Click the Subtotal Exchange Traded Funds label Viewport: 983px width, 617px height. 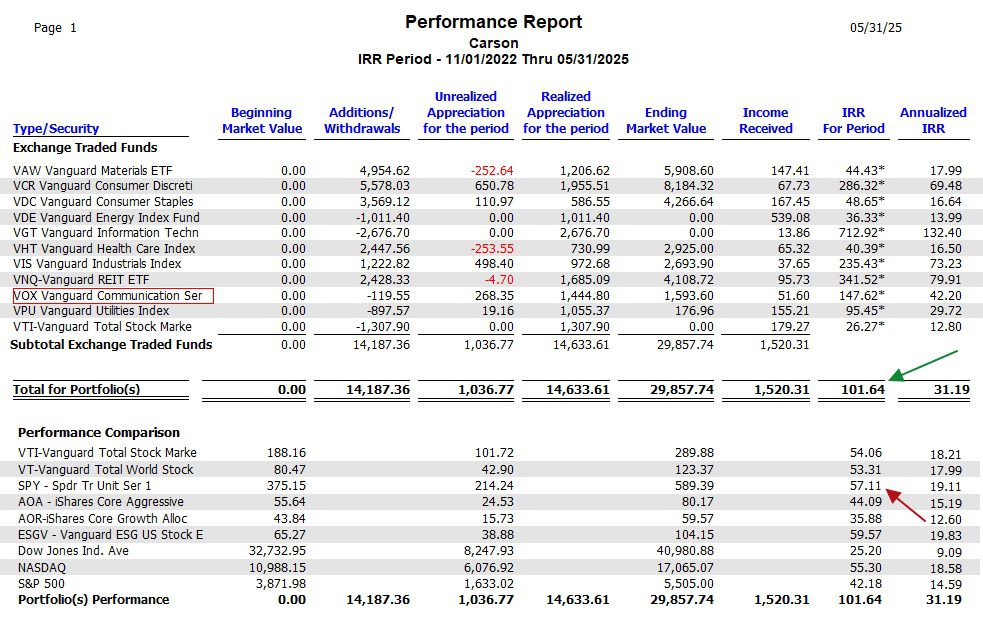112,345
